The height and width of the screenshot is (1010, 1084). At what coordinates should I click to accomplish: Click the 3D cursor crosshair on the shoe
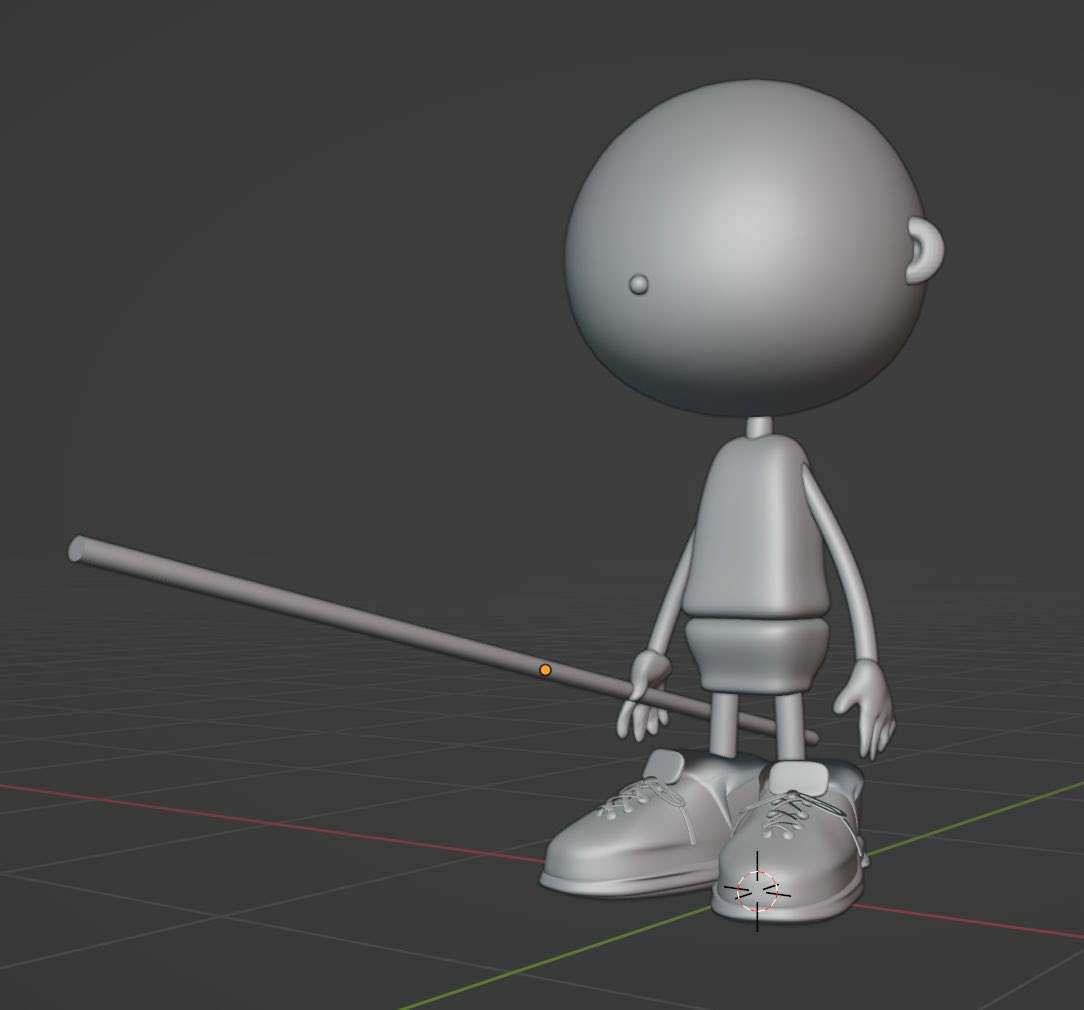click(757, 891)
